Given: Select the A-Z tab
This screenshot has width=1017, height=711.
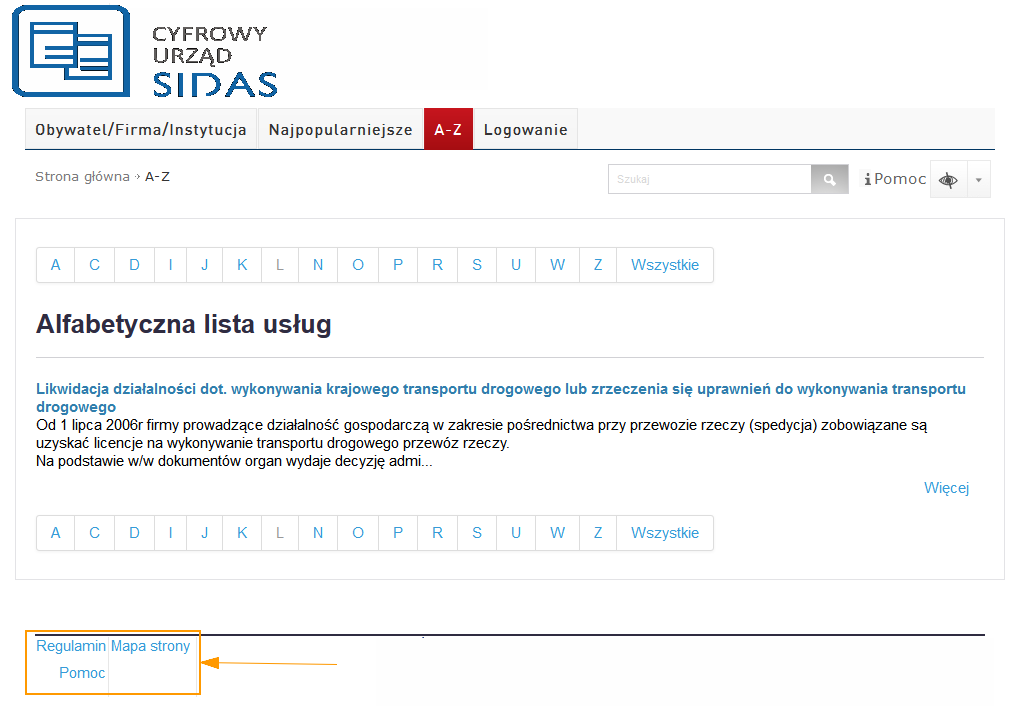Looking at the screenshot, I should pyautogui.click(x=448, y=130).
